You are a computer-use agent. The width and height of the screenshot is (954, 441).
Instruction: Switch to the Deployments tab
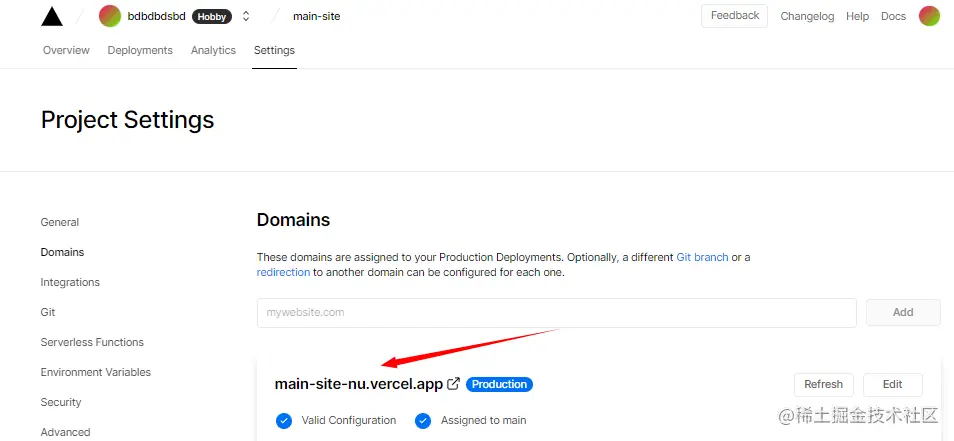coord(140,50)
